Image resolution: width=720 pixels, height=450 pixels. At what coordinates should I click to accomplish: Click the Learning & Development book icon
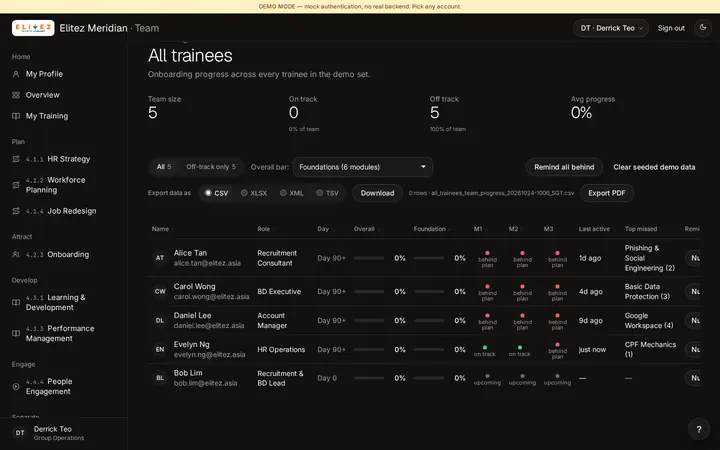coord(16,302)
